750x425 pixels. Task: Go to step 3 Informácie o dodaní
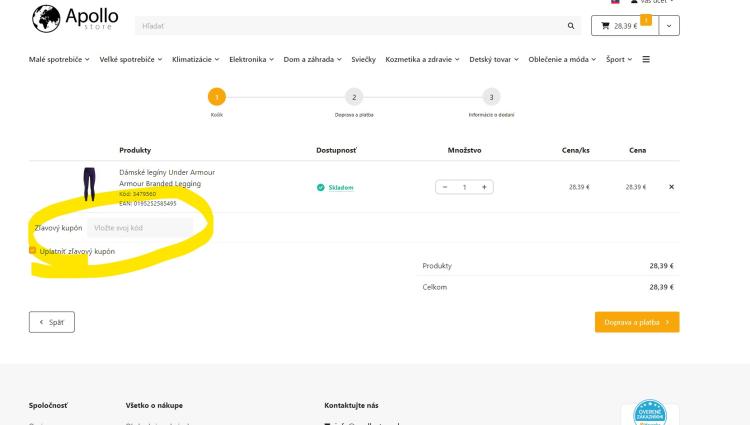pos(491,97)
